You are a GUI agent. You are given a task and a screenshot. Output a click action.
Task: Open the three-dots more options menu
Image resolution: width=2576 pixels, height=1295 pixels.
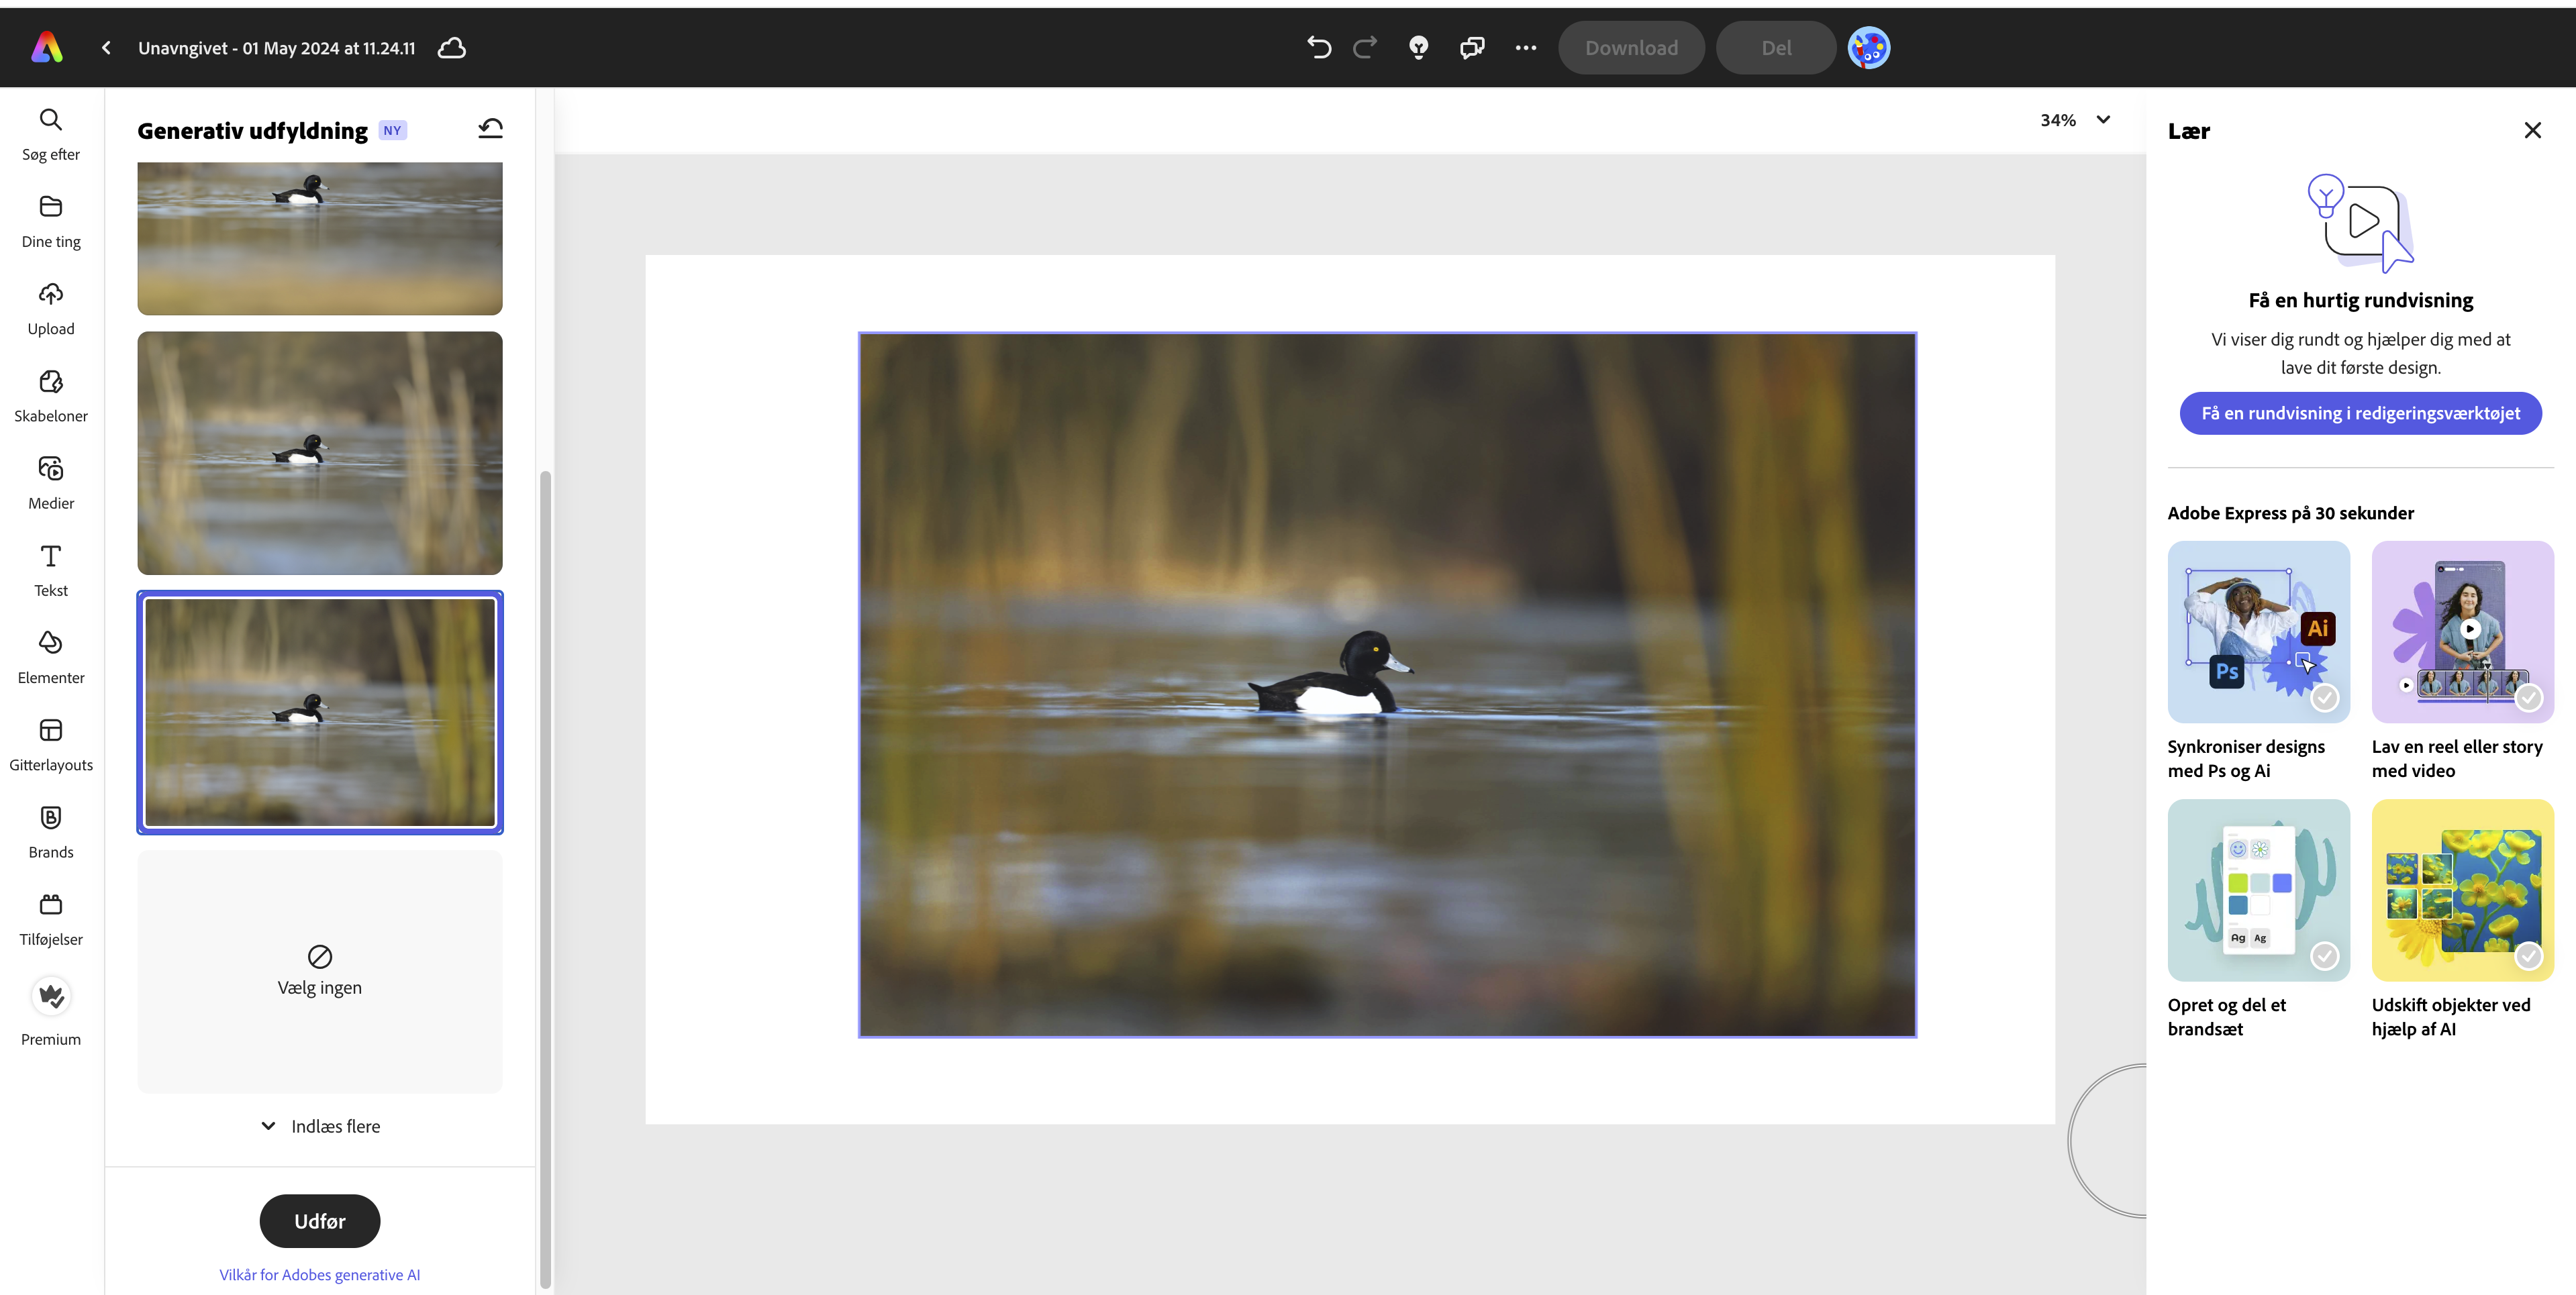click(x=1525, y=47)
